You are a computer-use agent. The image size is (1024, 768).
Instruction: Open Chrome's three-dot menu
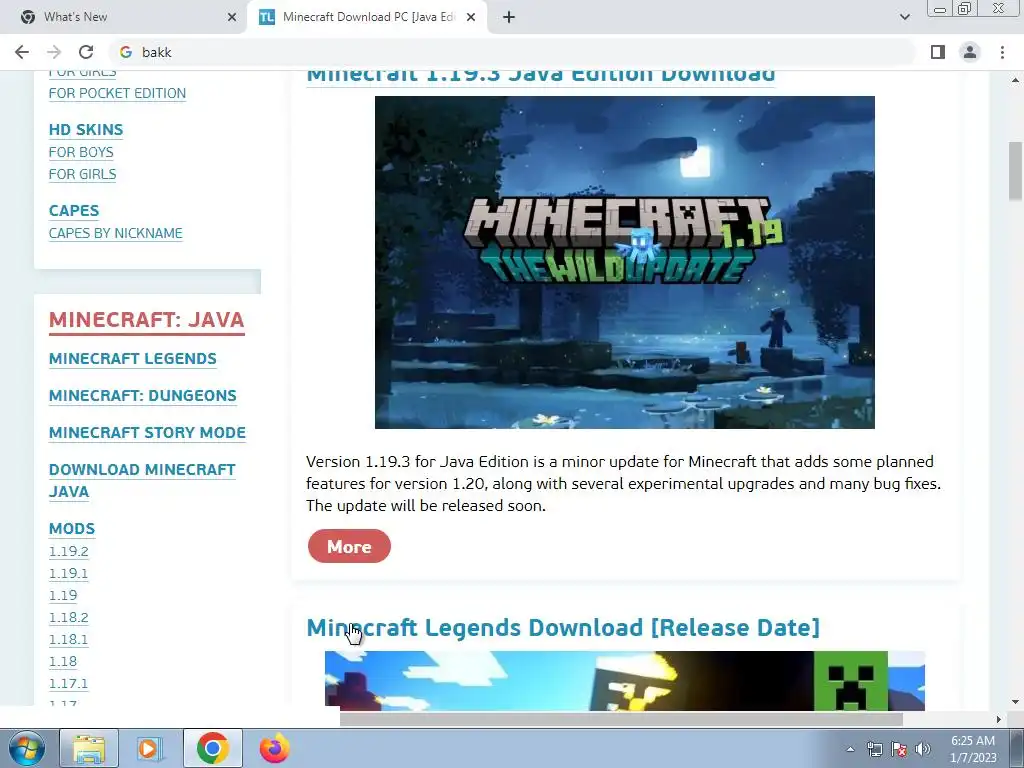(1002, 52)
